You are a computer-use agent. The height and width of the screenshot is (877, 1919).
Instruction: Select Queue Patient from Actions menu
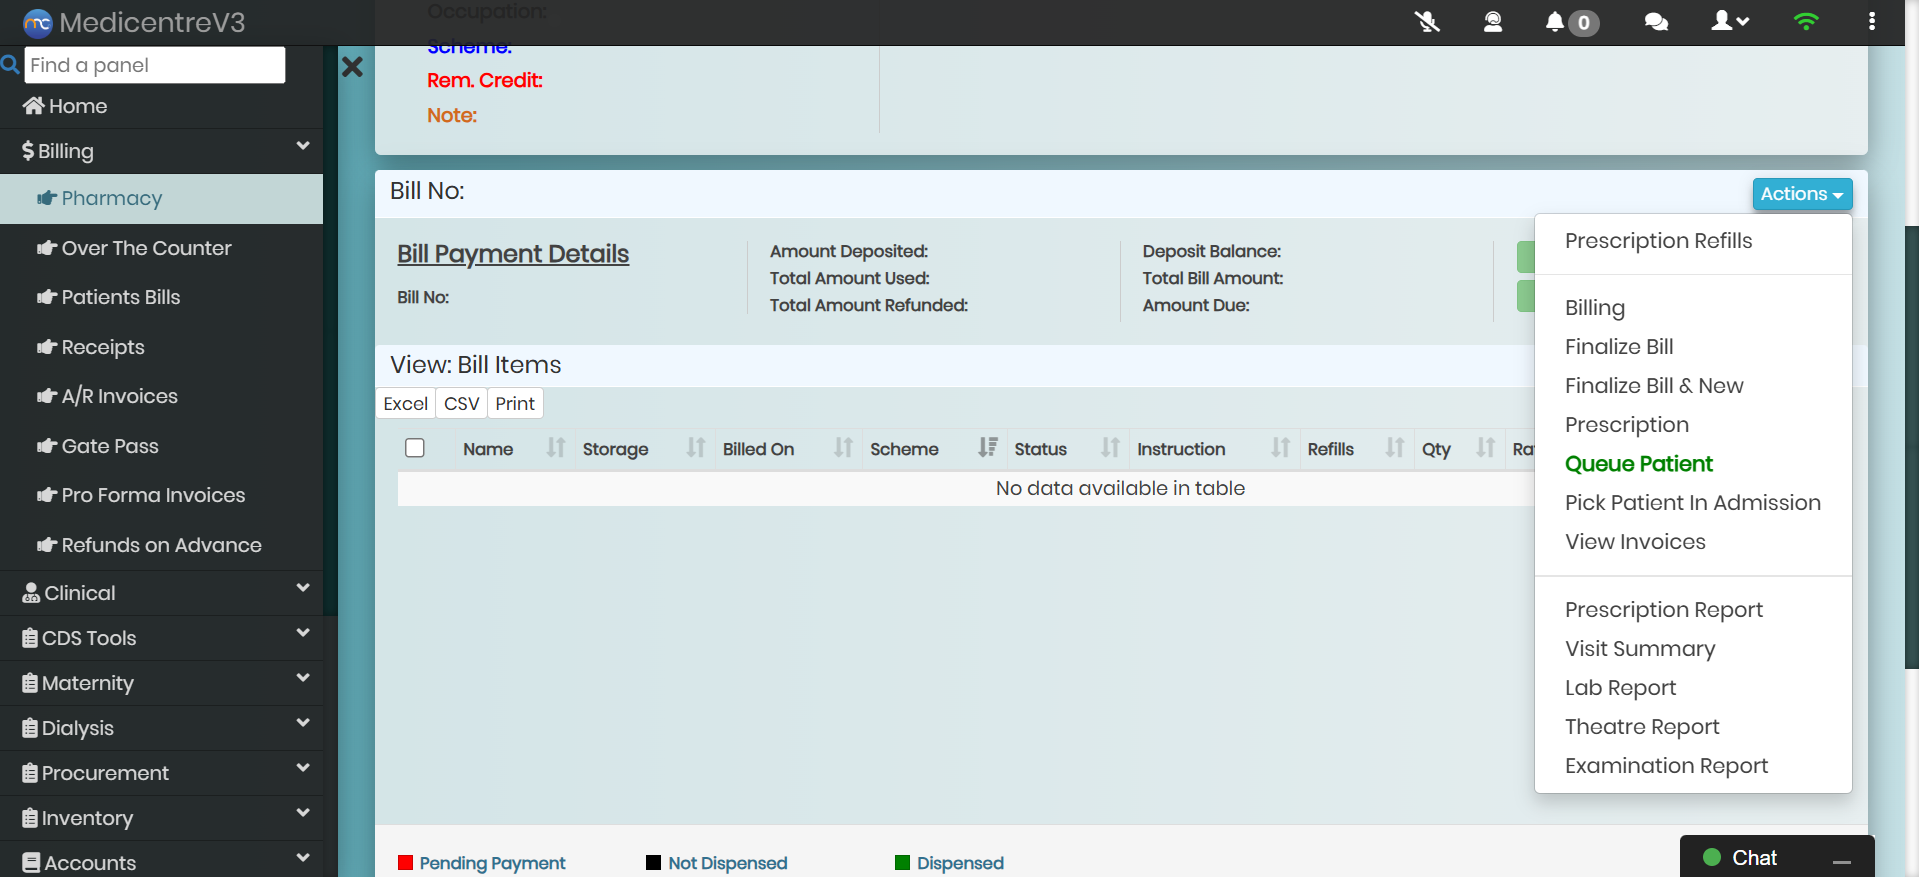click(x=1638, y=464)
